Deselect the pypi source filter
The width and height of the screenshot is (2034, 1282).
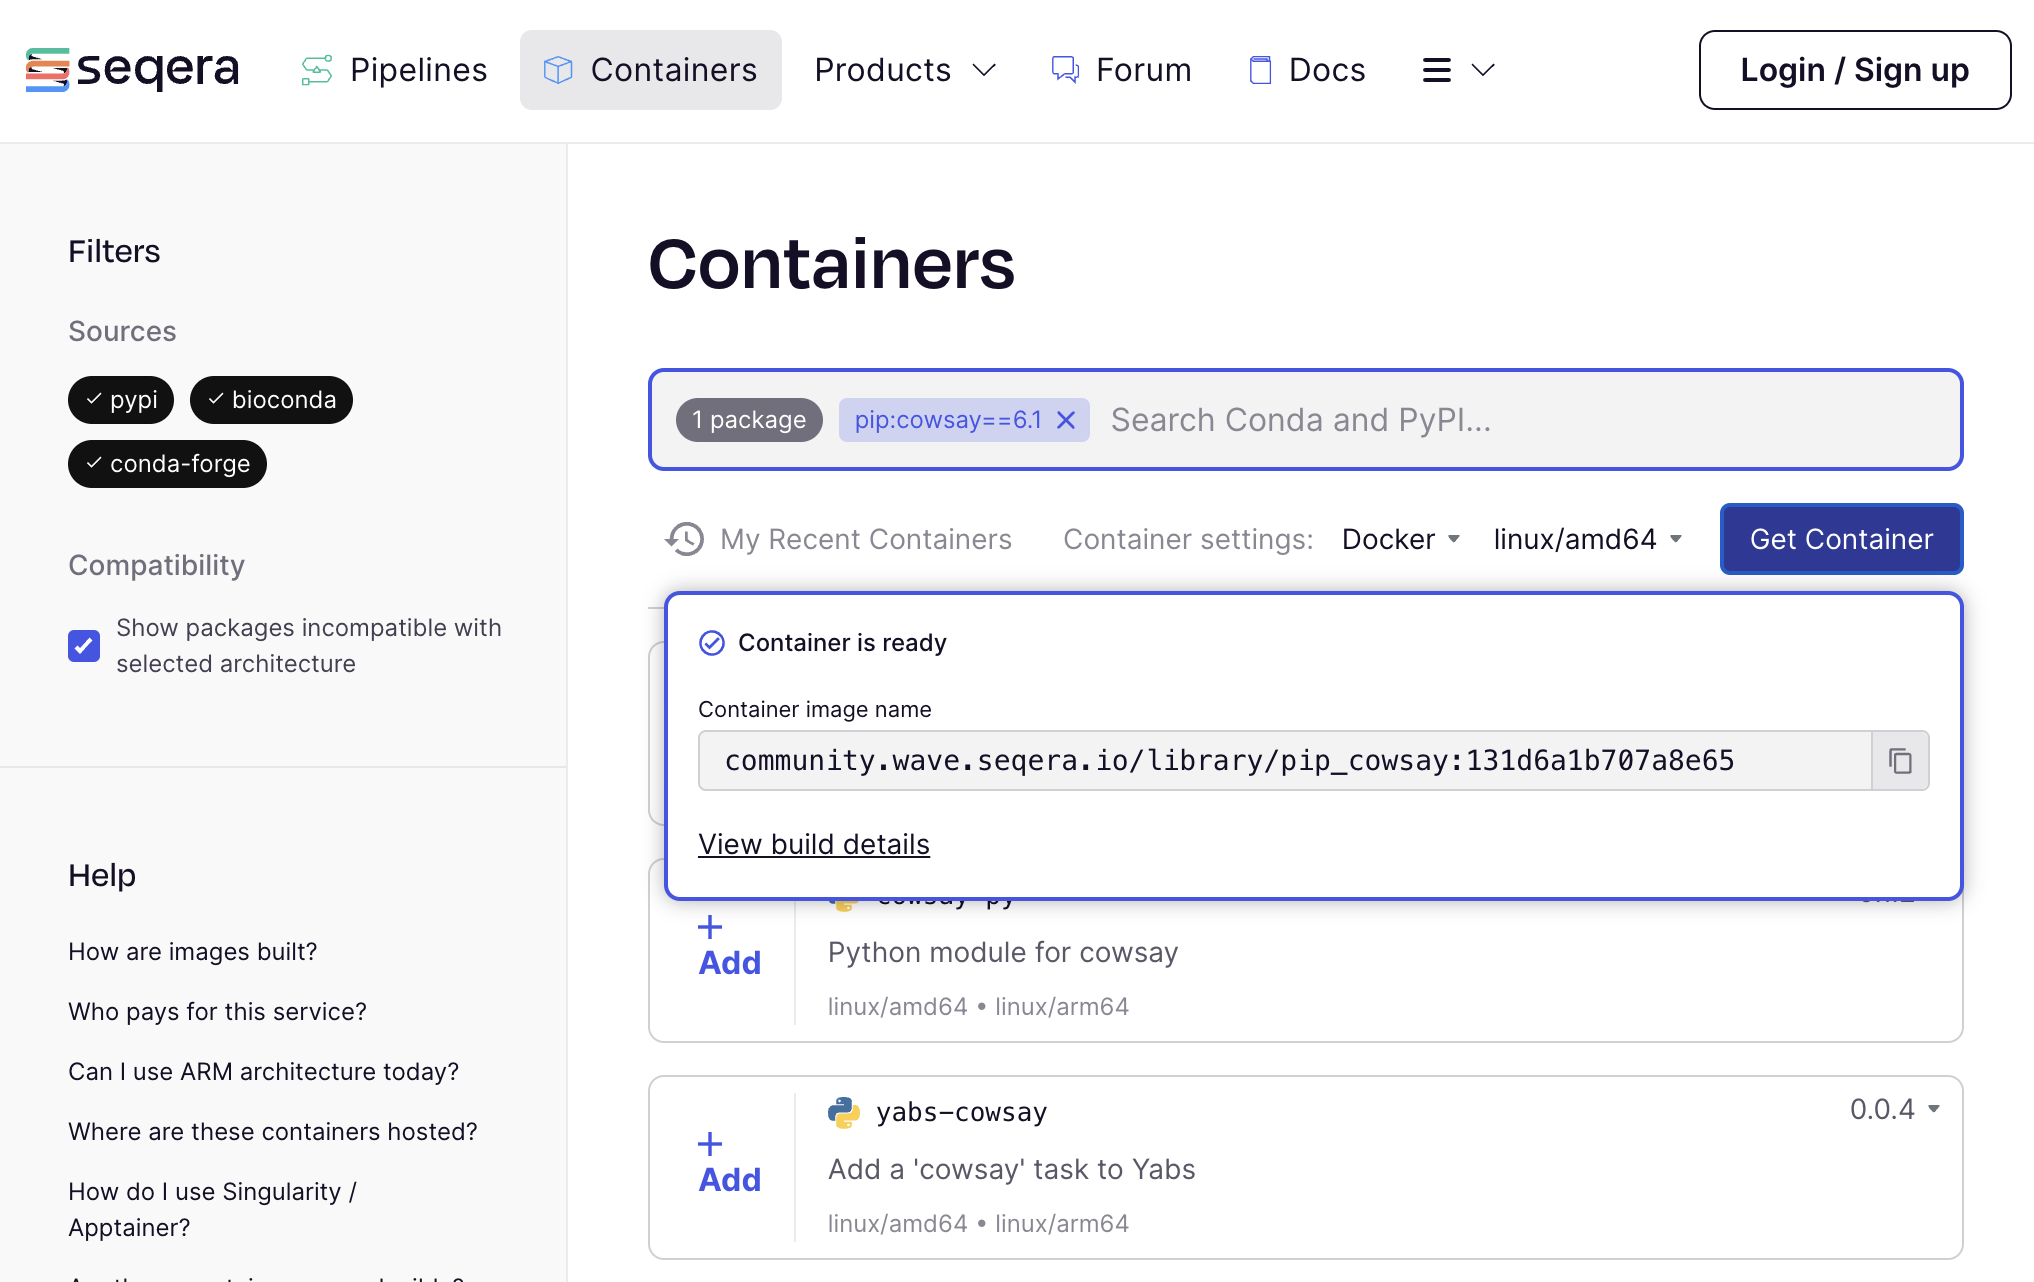coord(121,399)
